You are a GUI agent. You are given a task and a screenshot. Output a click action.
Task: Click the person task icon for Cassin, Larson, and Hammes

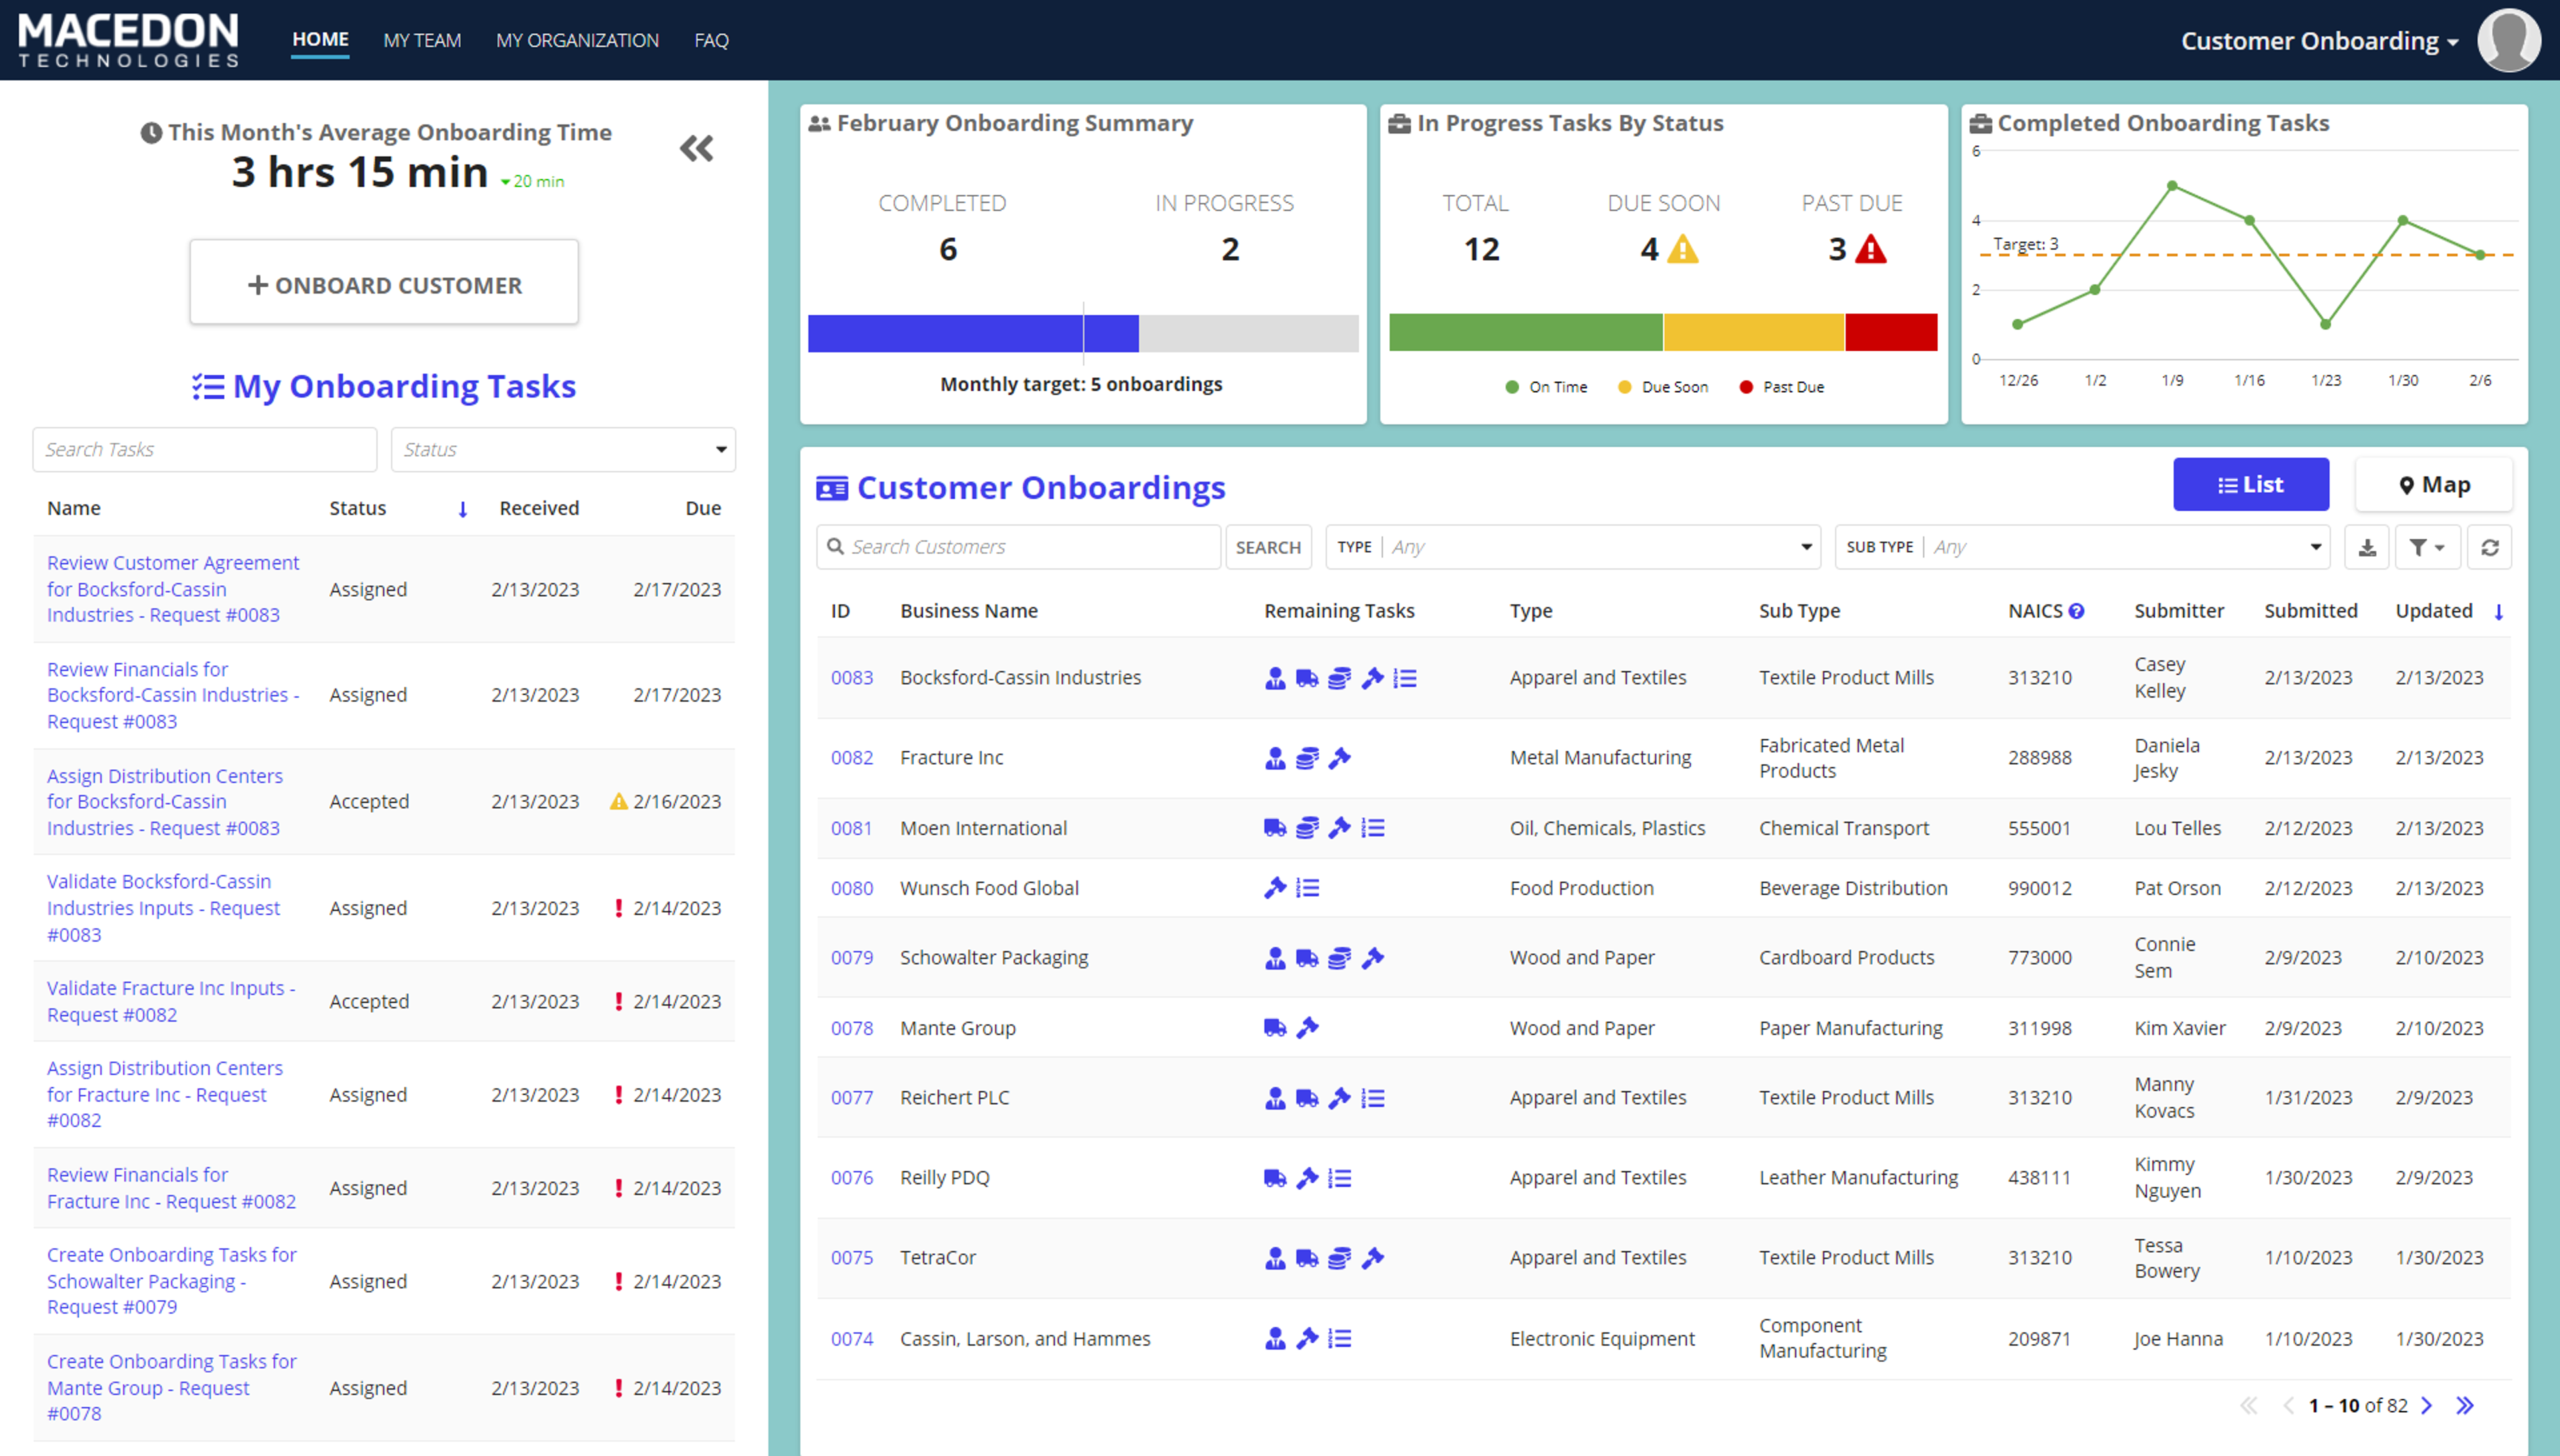[x=1275, y=1338]
